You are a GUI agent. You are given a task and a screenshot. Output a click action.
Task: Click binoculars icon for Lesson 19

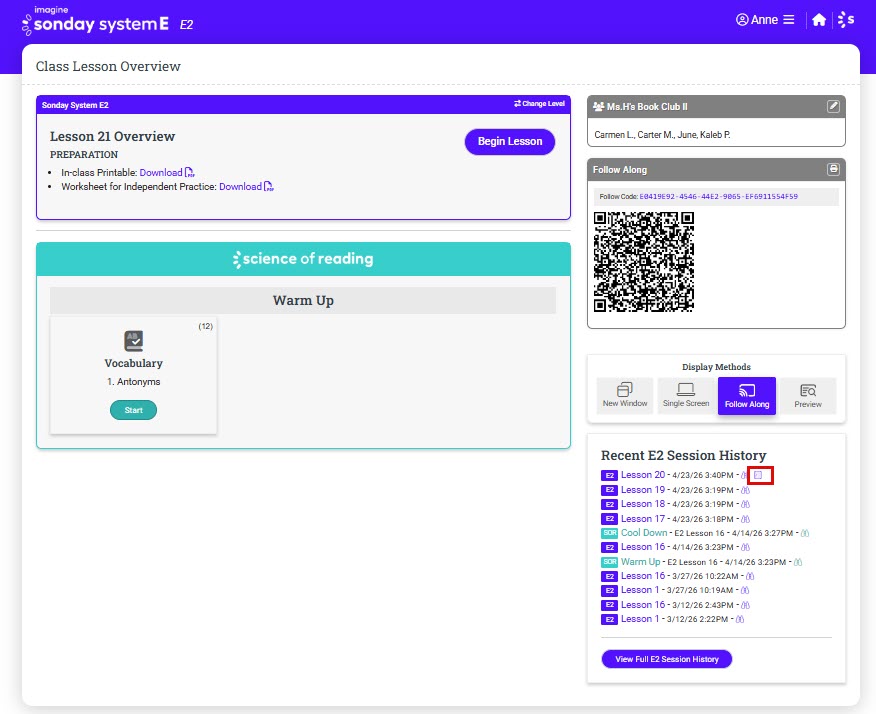(x=745, y=491)
